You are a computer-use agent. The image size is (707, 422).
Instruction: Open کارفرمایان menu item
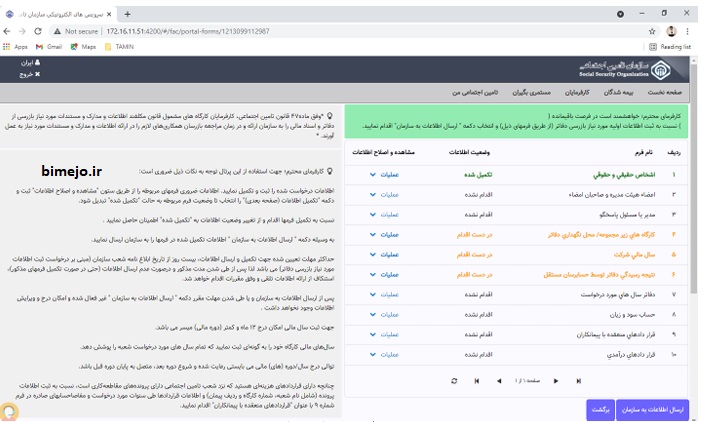pos(577,92)
